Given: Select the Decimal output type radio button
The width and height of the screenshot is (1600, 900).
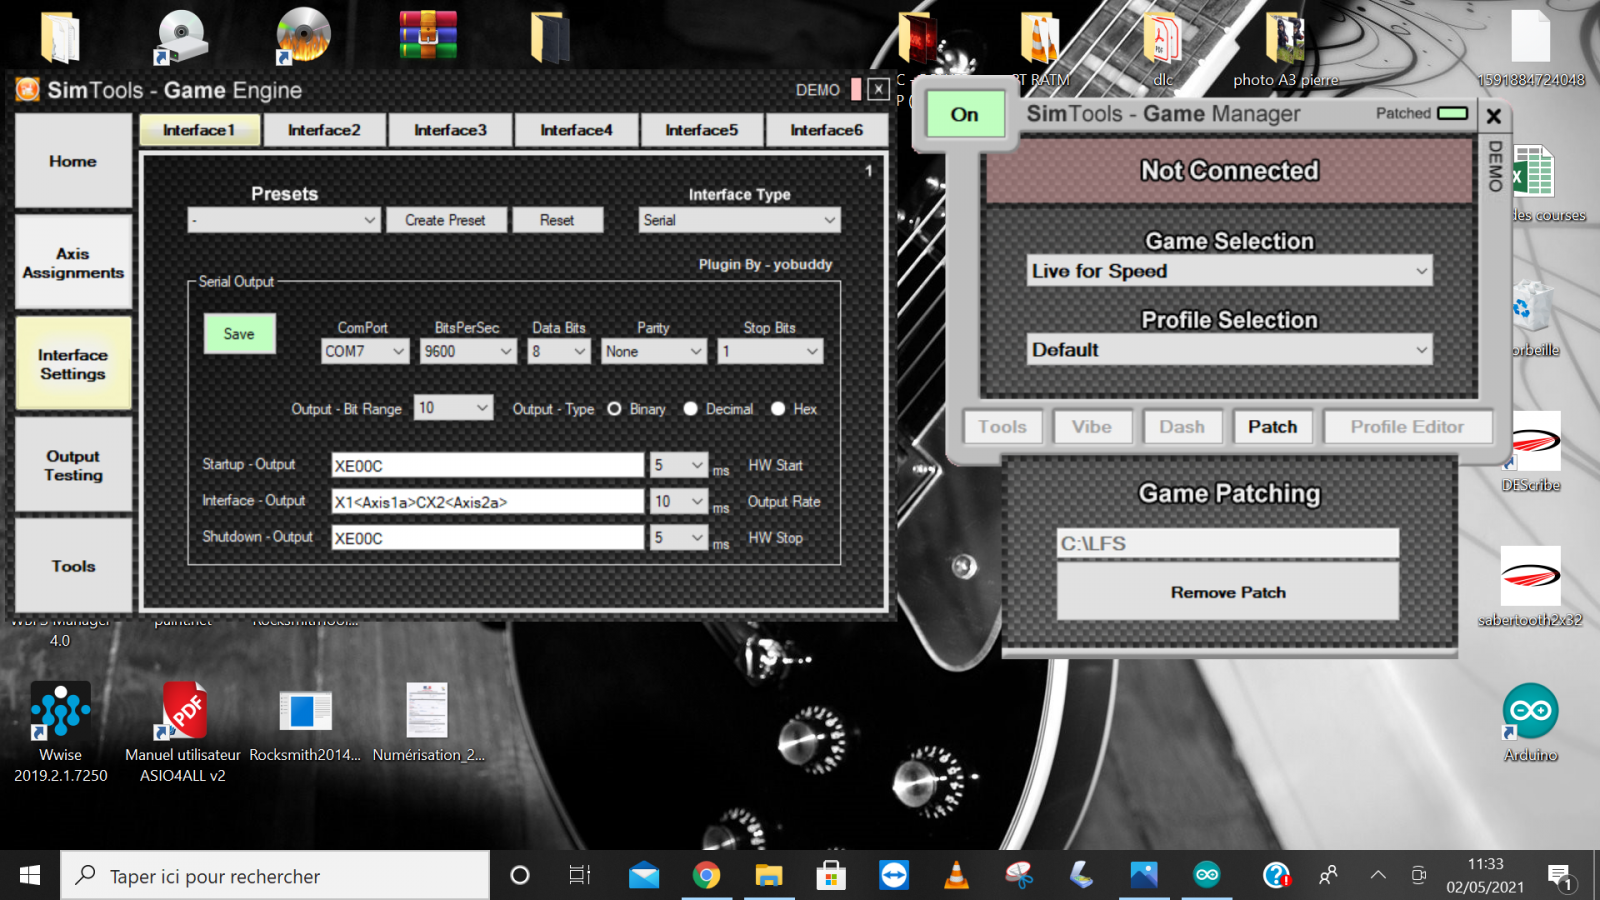Looking at the screenshot, I should coord(690,409).
